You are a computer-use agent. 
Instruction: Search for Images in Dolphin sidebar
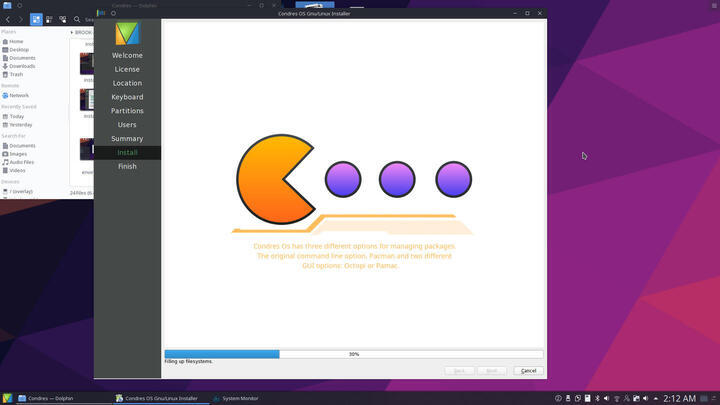15,154
